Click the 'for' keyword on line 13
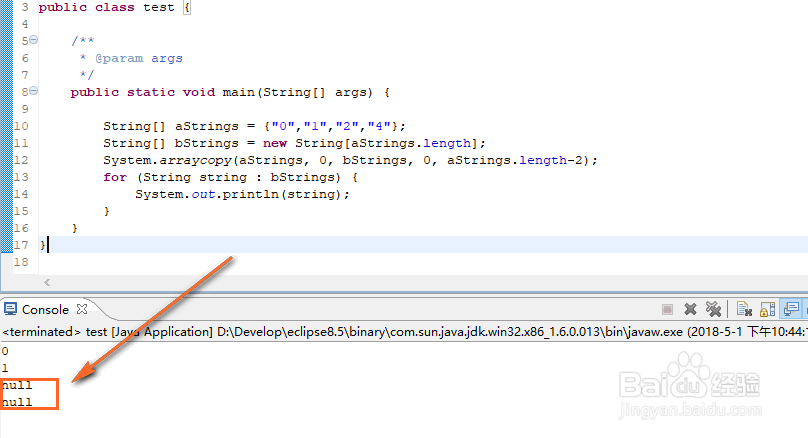The height and width of the screenshot is (438, 808). coord(115,177)
